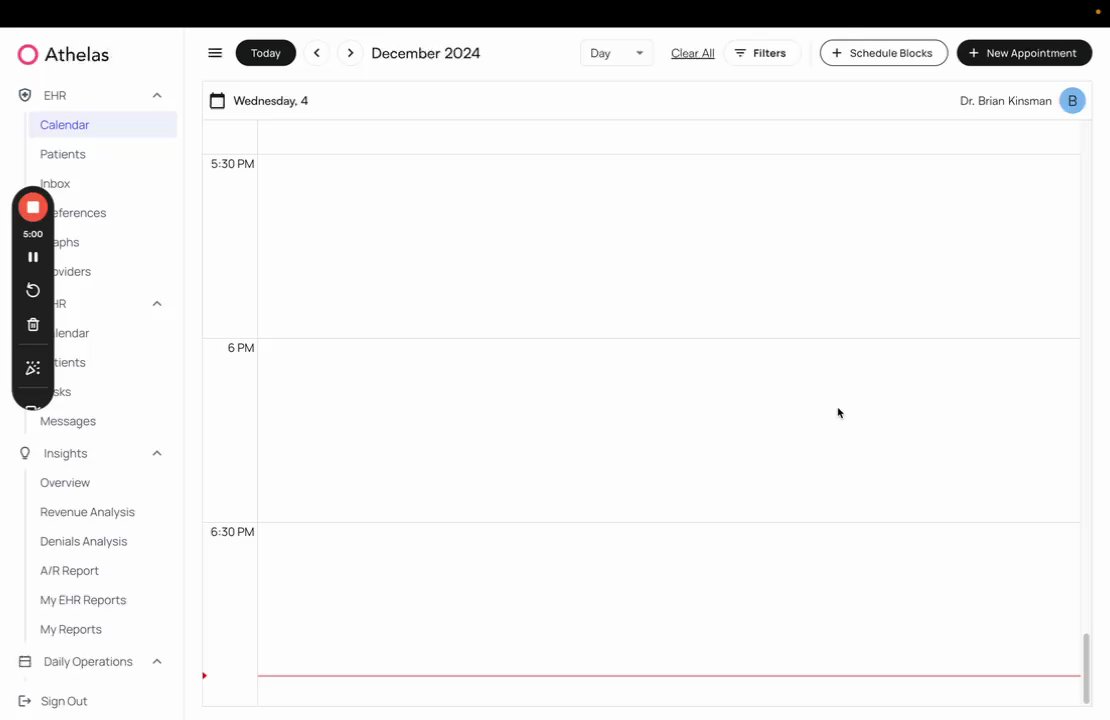
Task: Collapse the top EHR section chevron
Action: point(157,95)
